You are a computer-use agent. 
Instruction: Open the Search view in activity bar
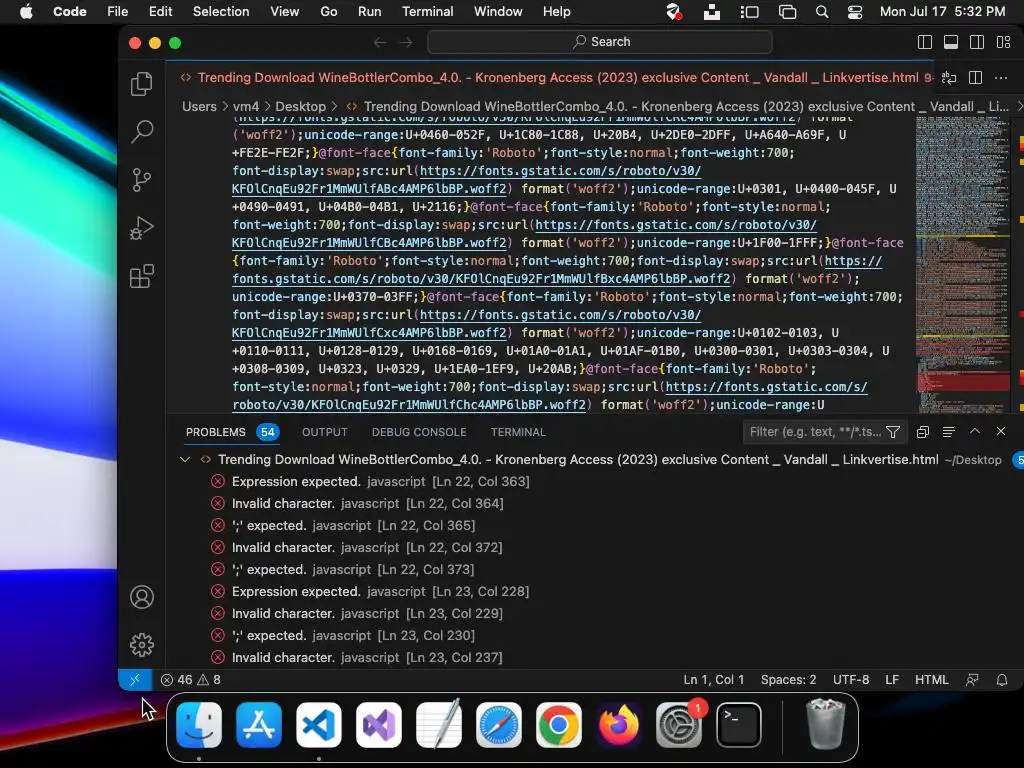point(142,131)
